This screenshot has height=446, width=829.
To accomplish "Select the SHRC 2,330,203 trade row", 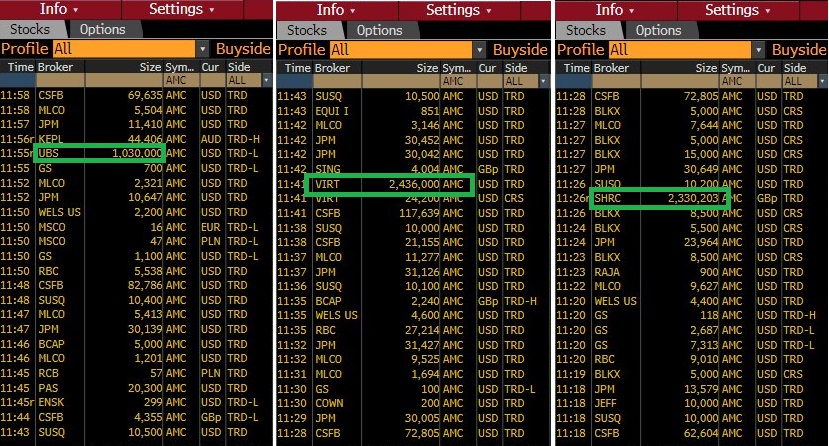I will pos(692,198).
